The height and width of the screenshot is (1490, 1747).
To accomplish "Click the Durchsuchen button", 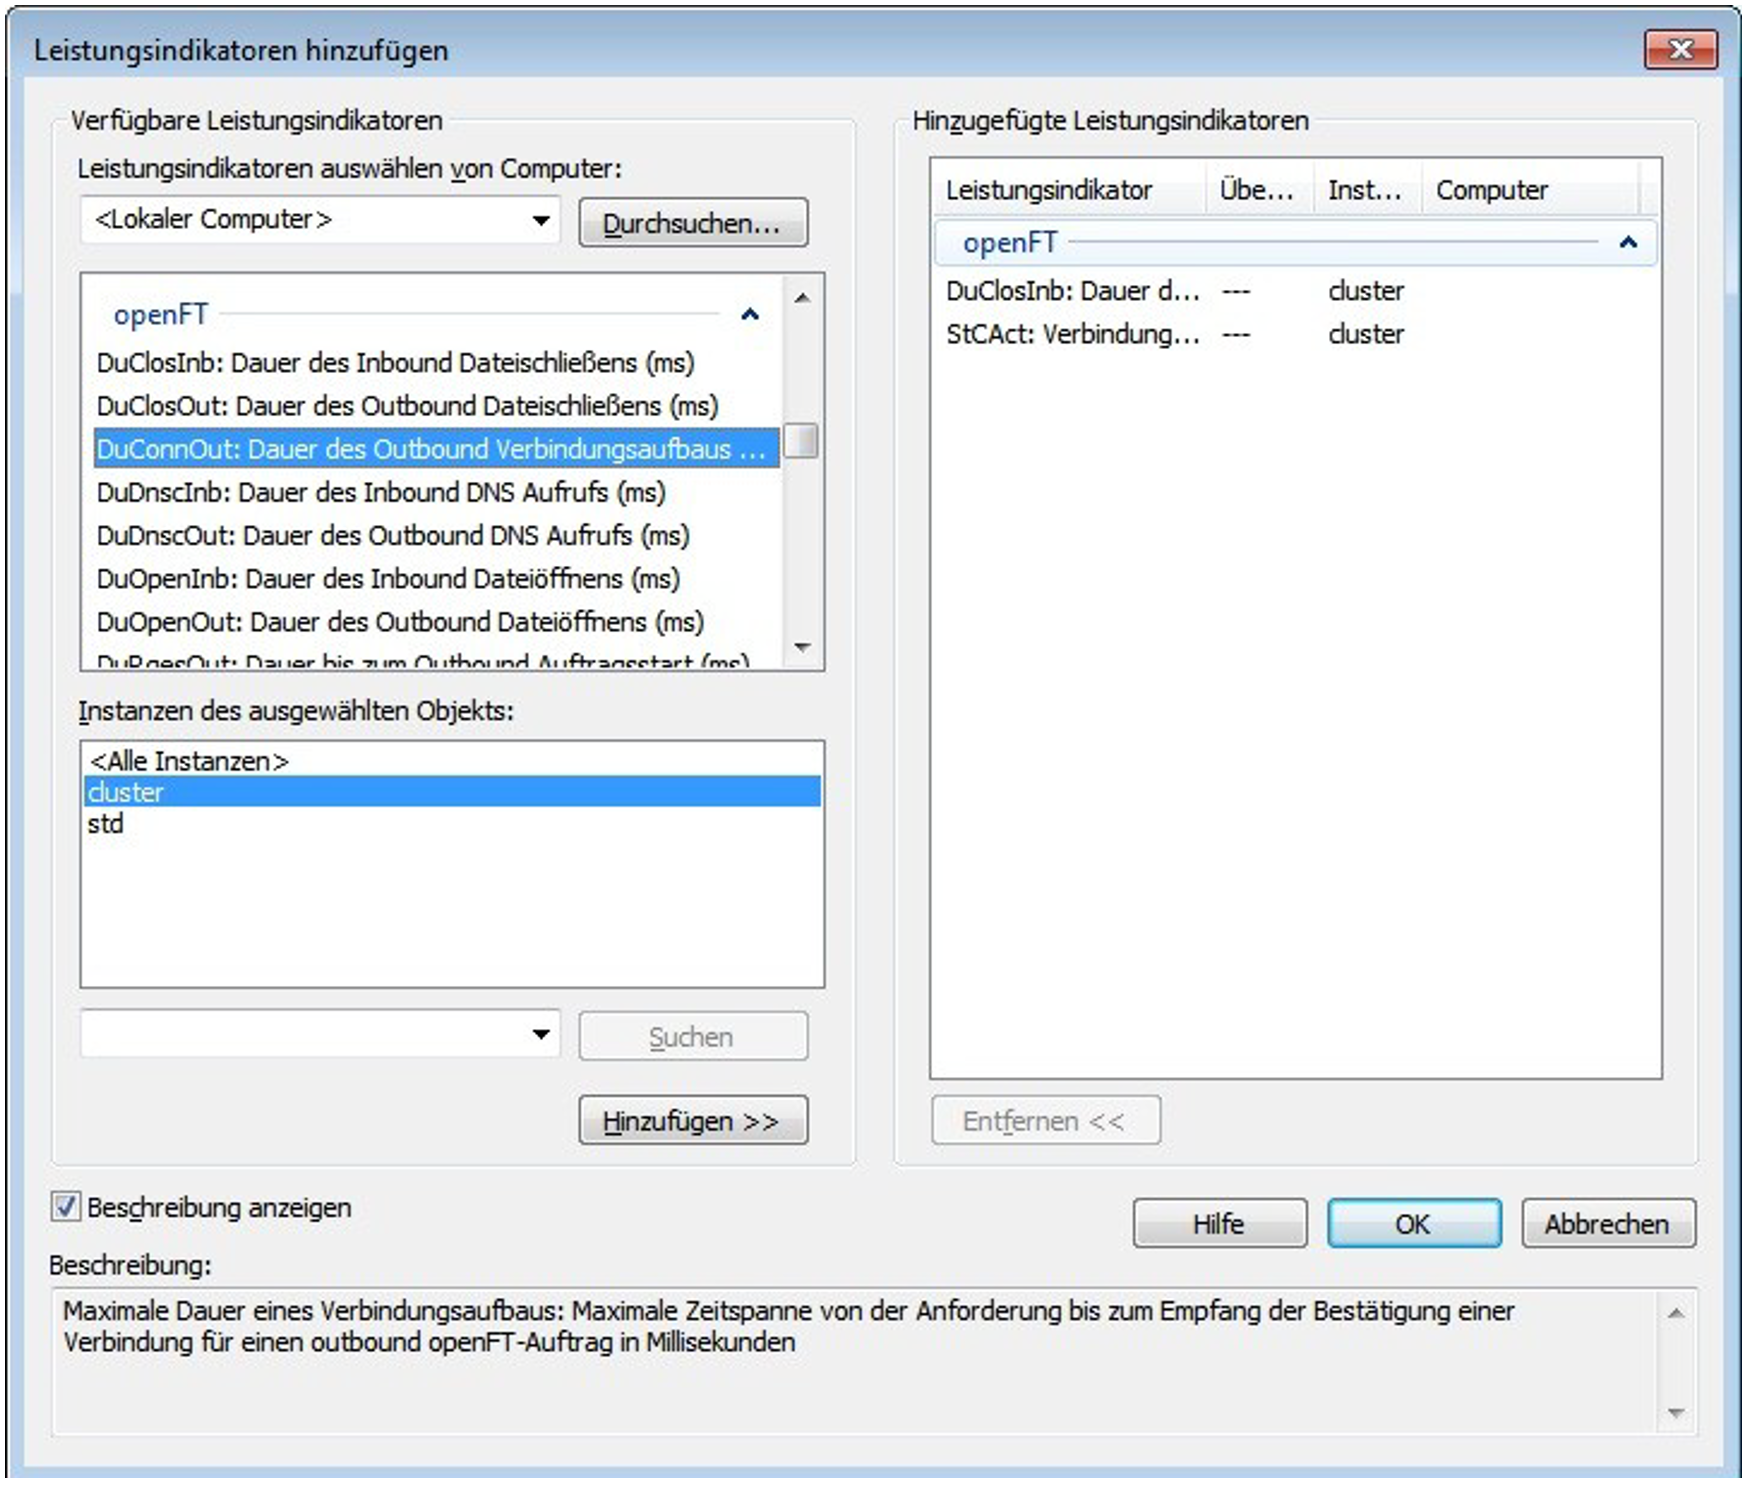I will (x=692, y=223).
